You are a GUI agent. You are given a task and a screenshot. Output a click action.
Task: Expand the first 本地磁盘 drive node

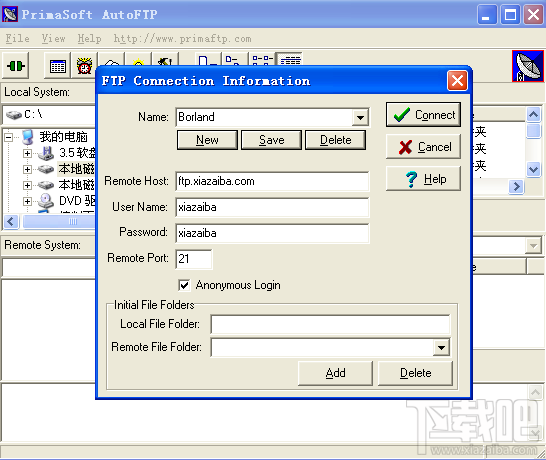[27, 169]
